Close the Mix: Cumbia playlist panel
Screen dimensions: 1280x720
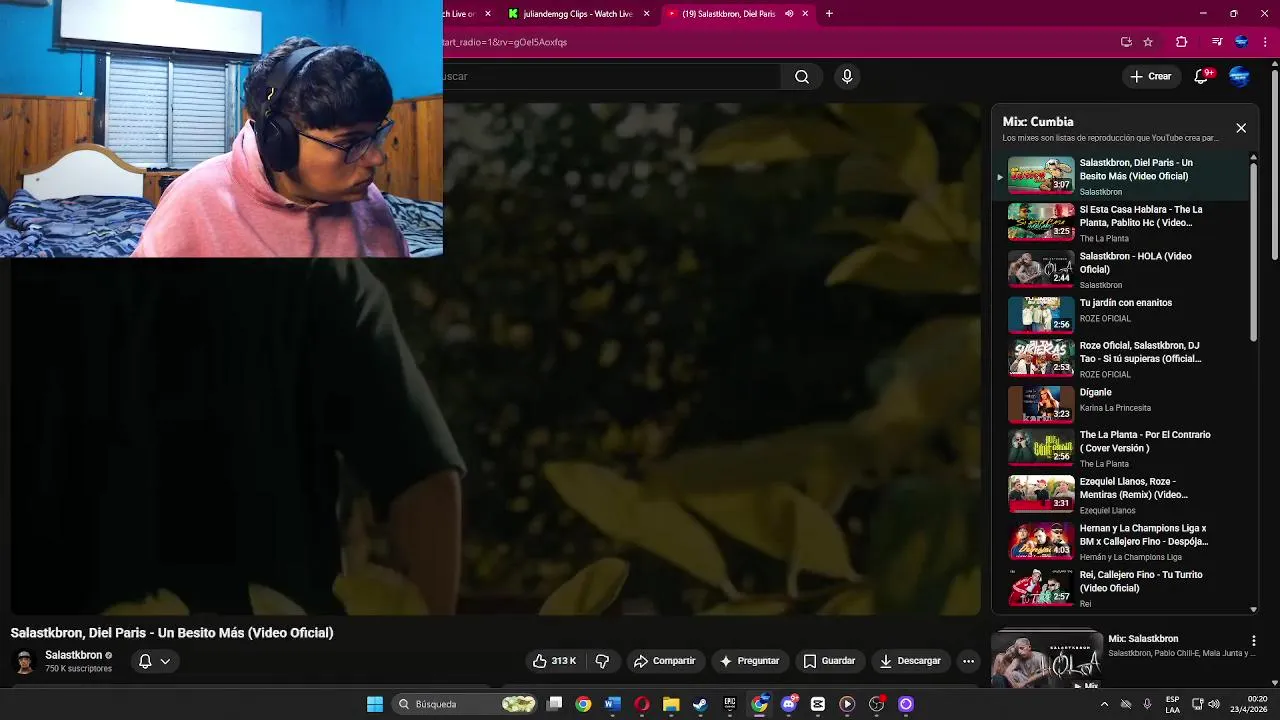click(x=1241, y=128)
